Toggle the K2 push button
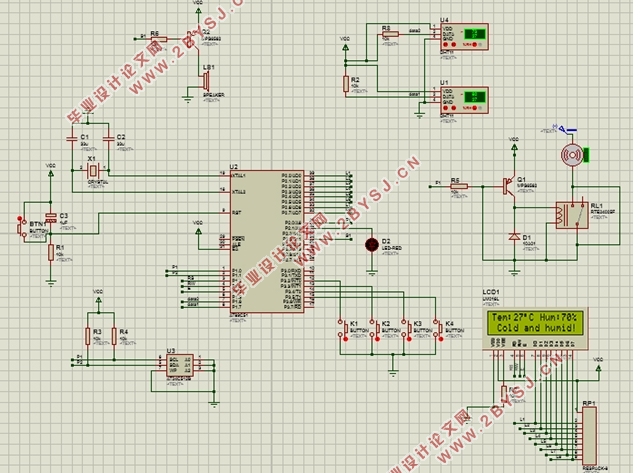Viewport: 641px width, 473px height. coord(374,329)
